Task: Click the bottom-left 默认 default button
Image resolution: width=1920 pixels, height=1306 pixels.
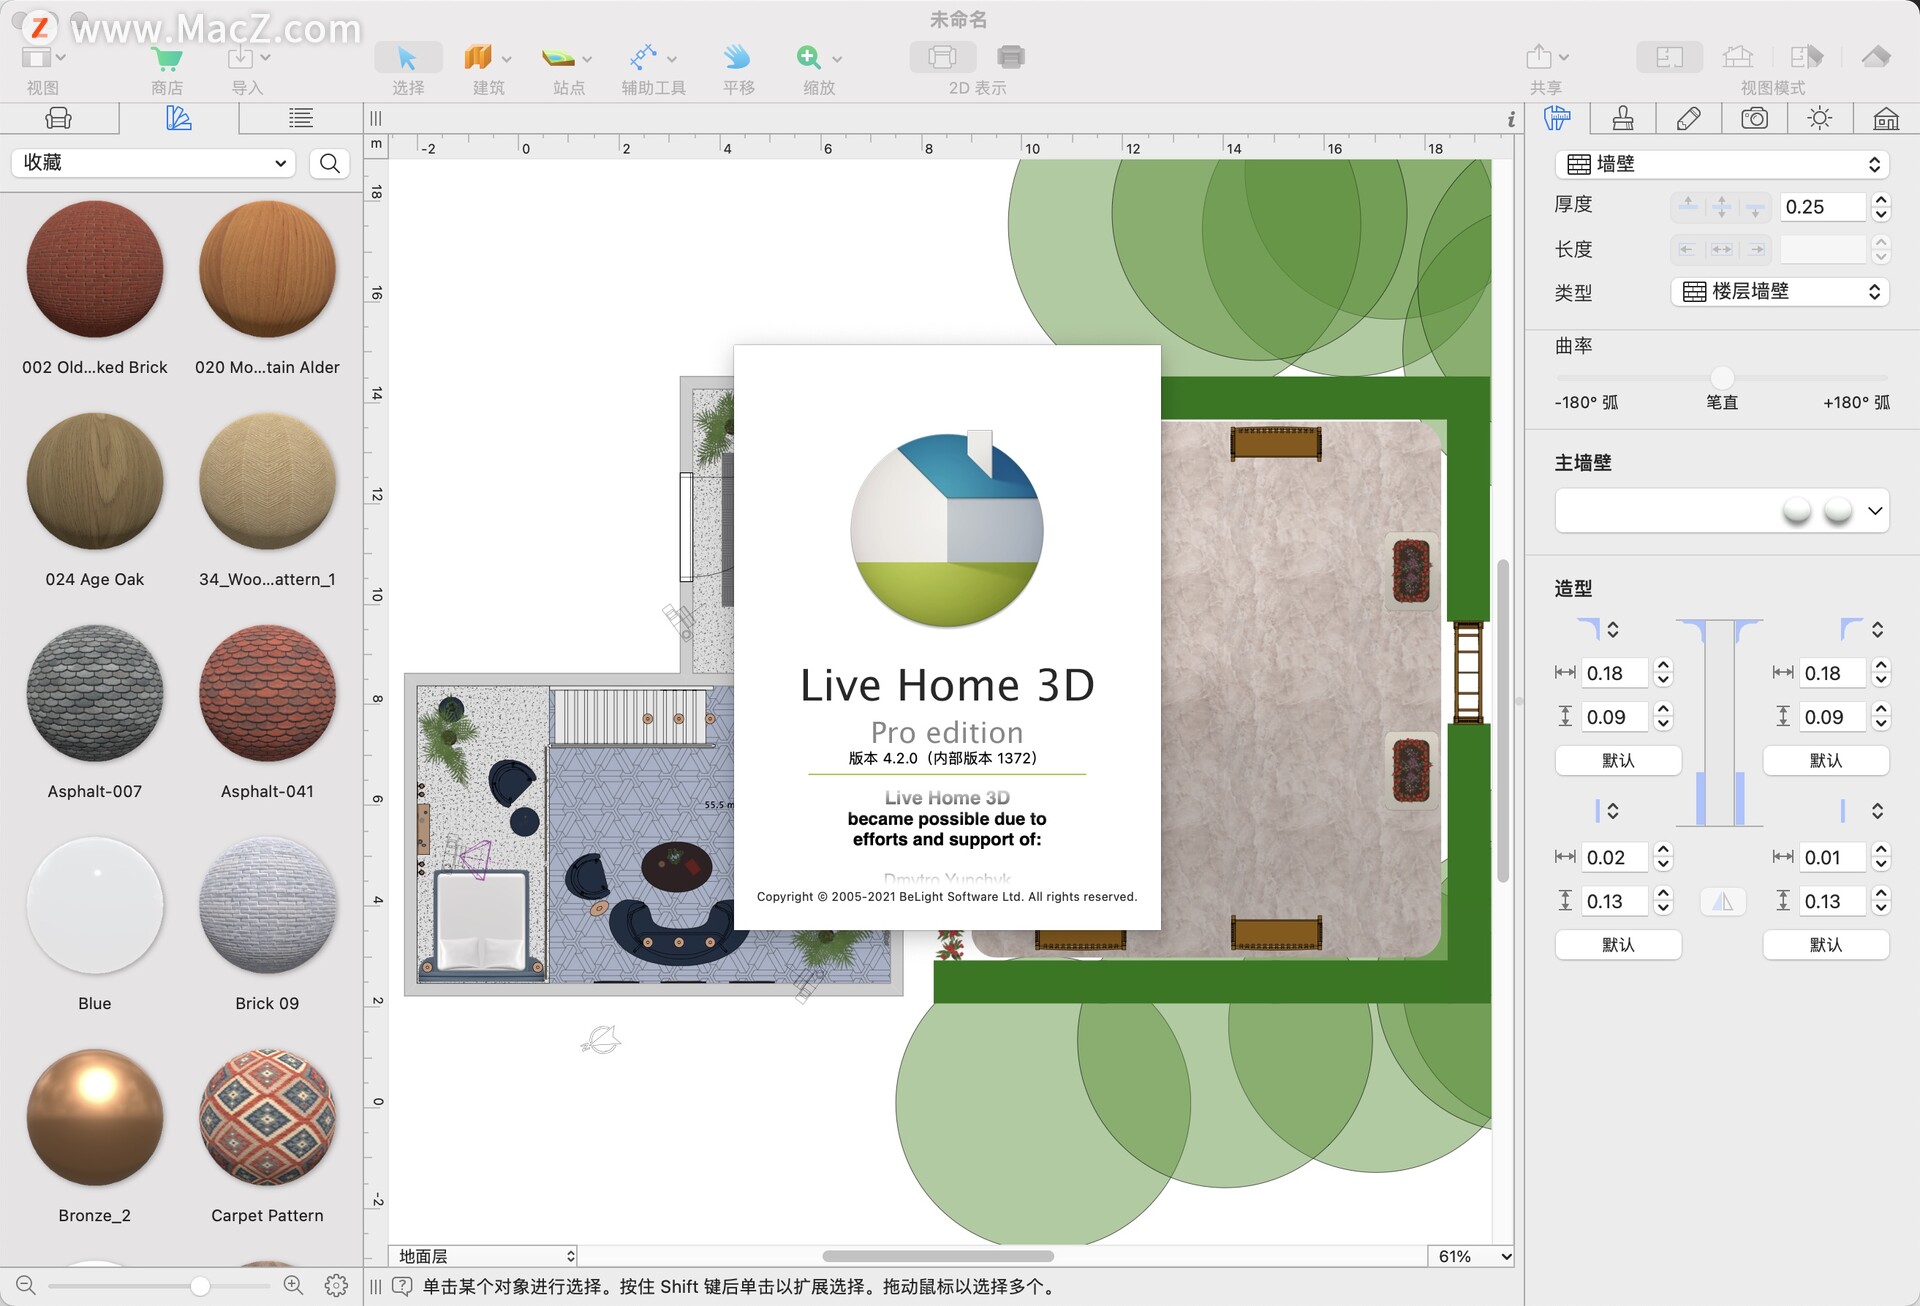Action: click(x=1618, y=944)
